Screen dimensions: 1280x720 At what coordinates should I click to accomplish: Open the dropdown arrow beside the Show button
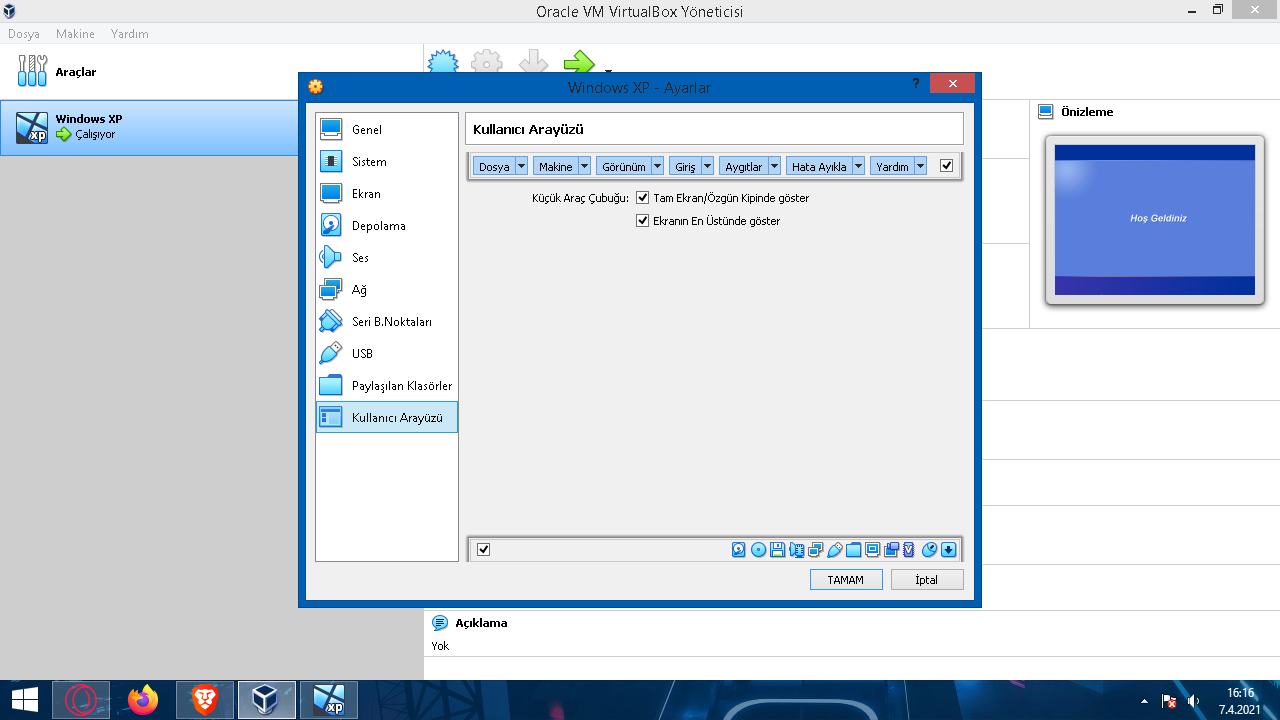(607, 70)
